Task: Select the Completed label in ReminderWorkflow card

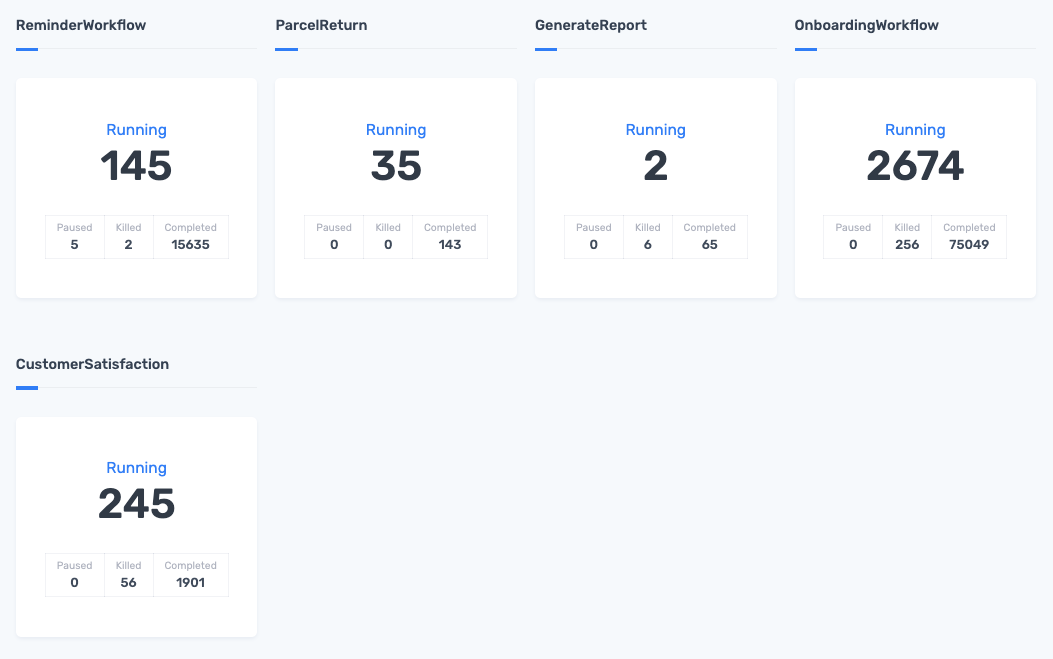Action: (x=191, y=228)
